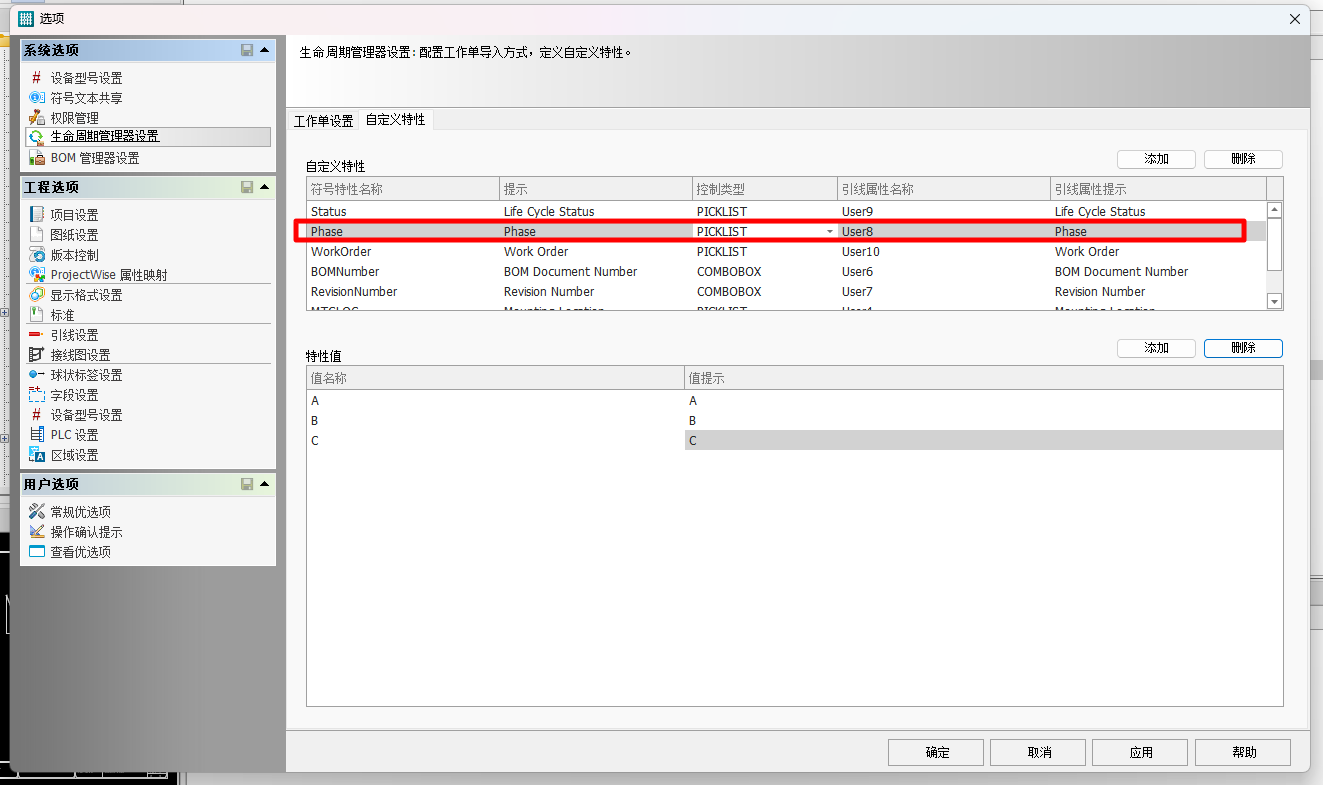Click the 符号文本共享 icon in the sidebar
This screenshot has width=1323, height=785.
(37, 98)
